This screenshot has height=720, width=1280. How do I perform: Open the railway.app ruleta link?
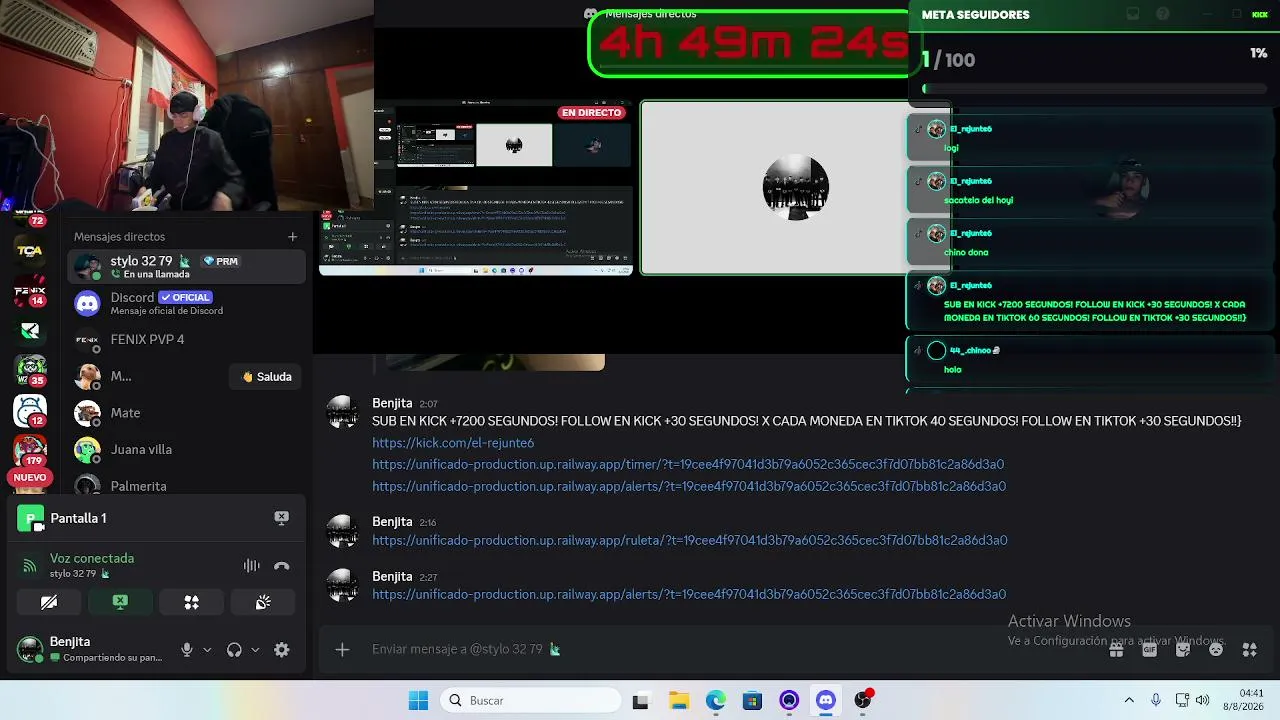coord(690,541)
